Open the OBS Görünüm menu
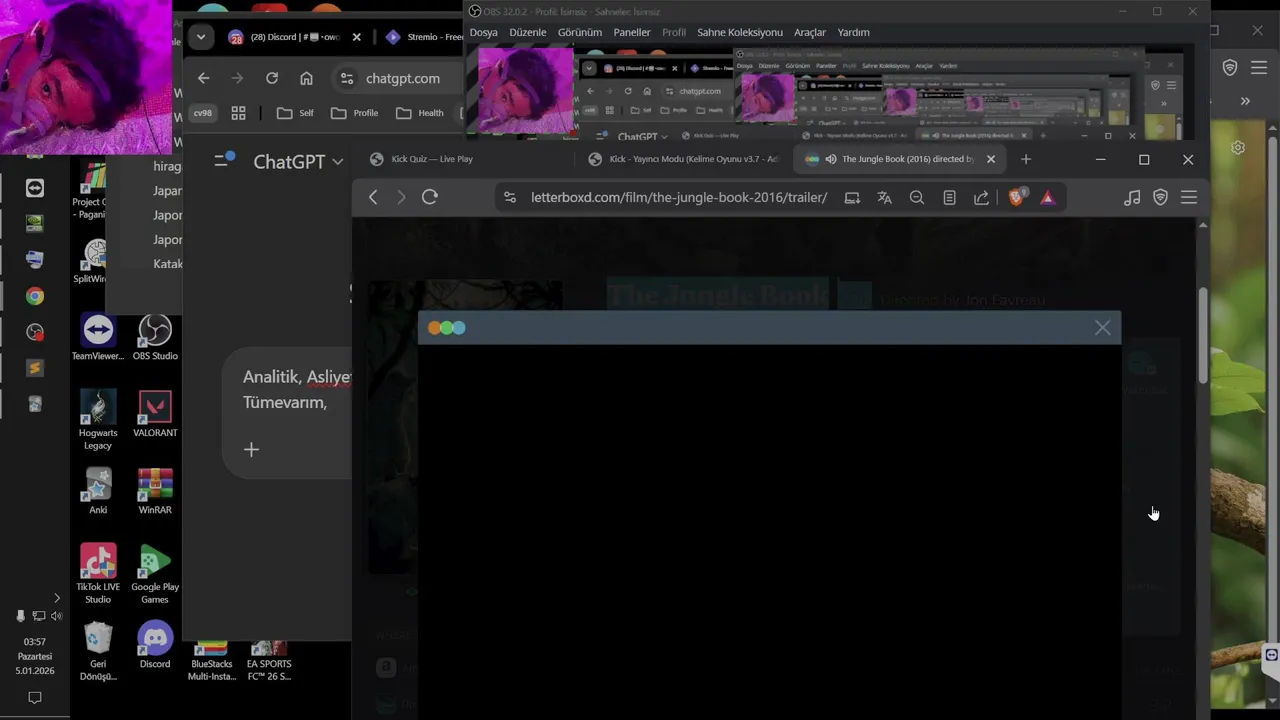1280x720 pixels. [580, 32]
